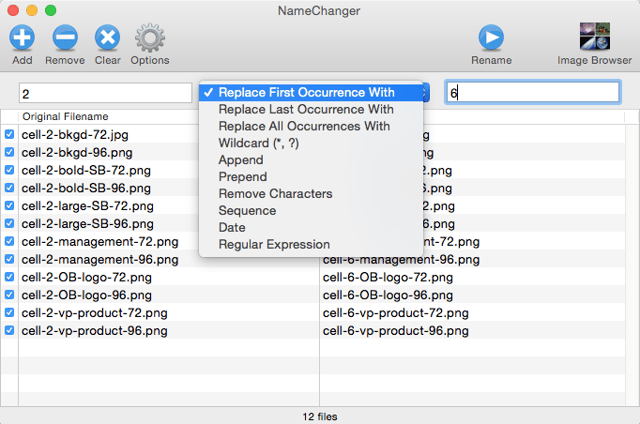The image size is (640, 424).
Task: Choose Replace Last Occurrence With
Action: click(311, 109)
